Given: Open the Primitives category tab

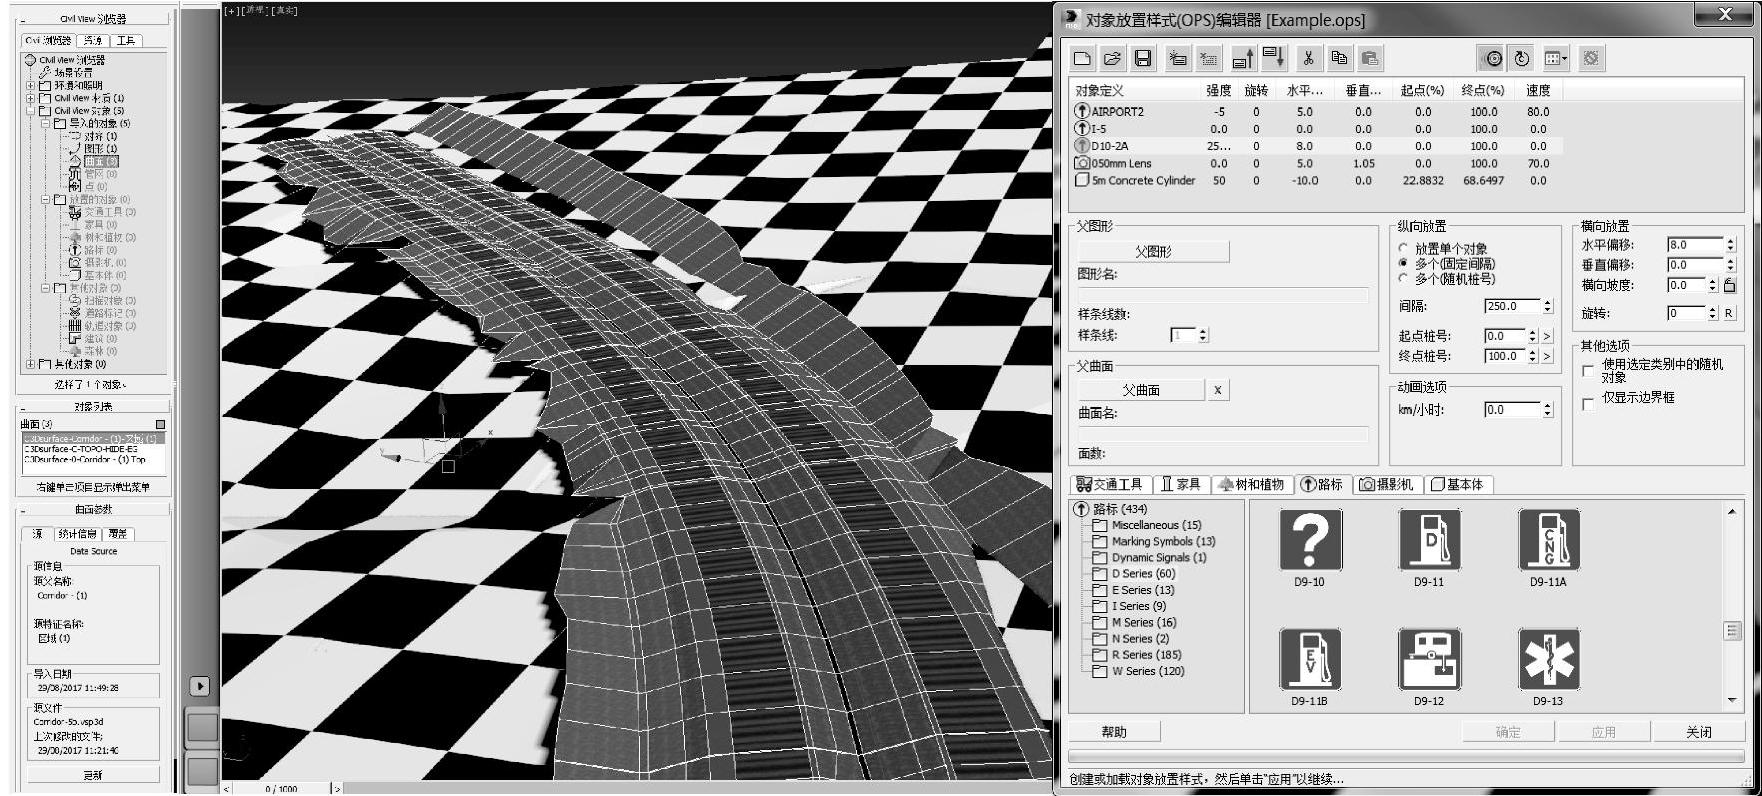Looking at the screenshot, I should (1458, 484).
